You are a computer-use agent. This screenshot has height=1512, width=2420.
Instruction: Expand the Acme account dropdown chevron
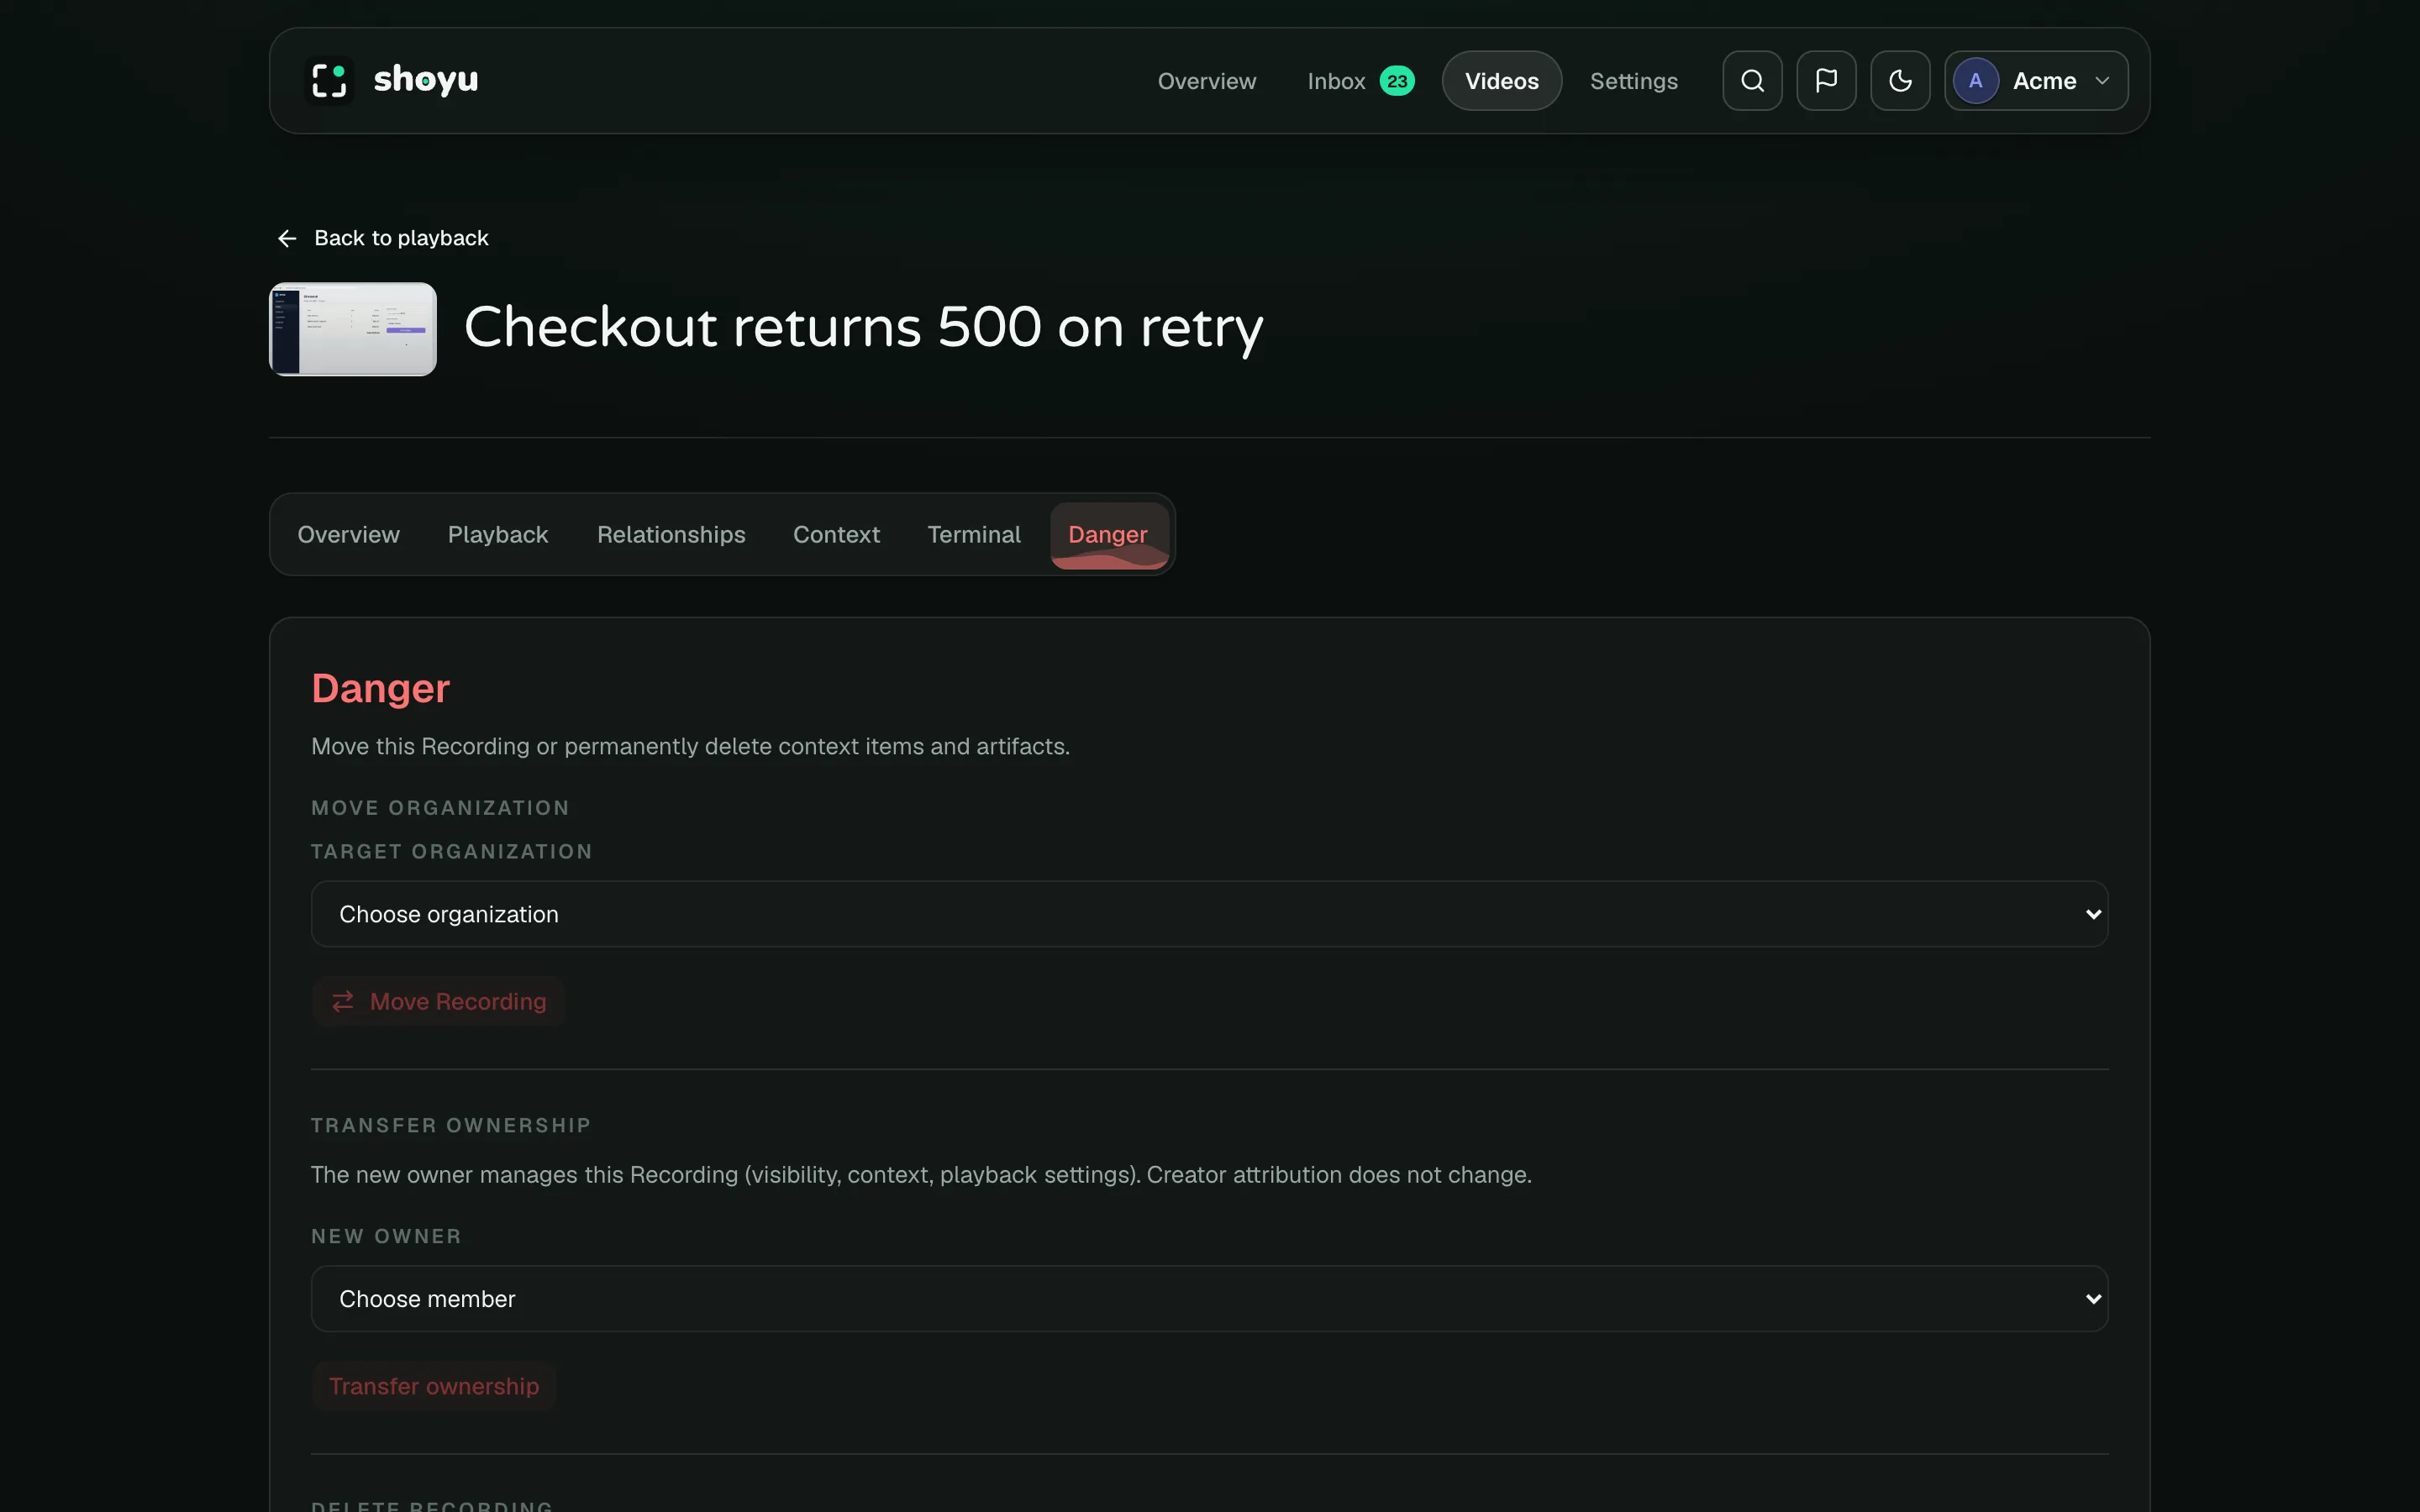pos(2102,81)
